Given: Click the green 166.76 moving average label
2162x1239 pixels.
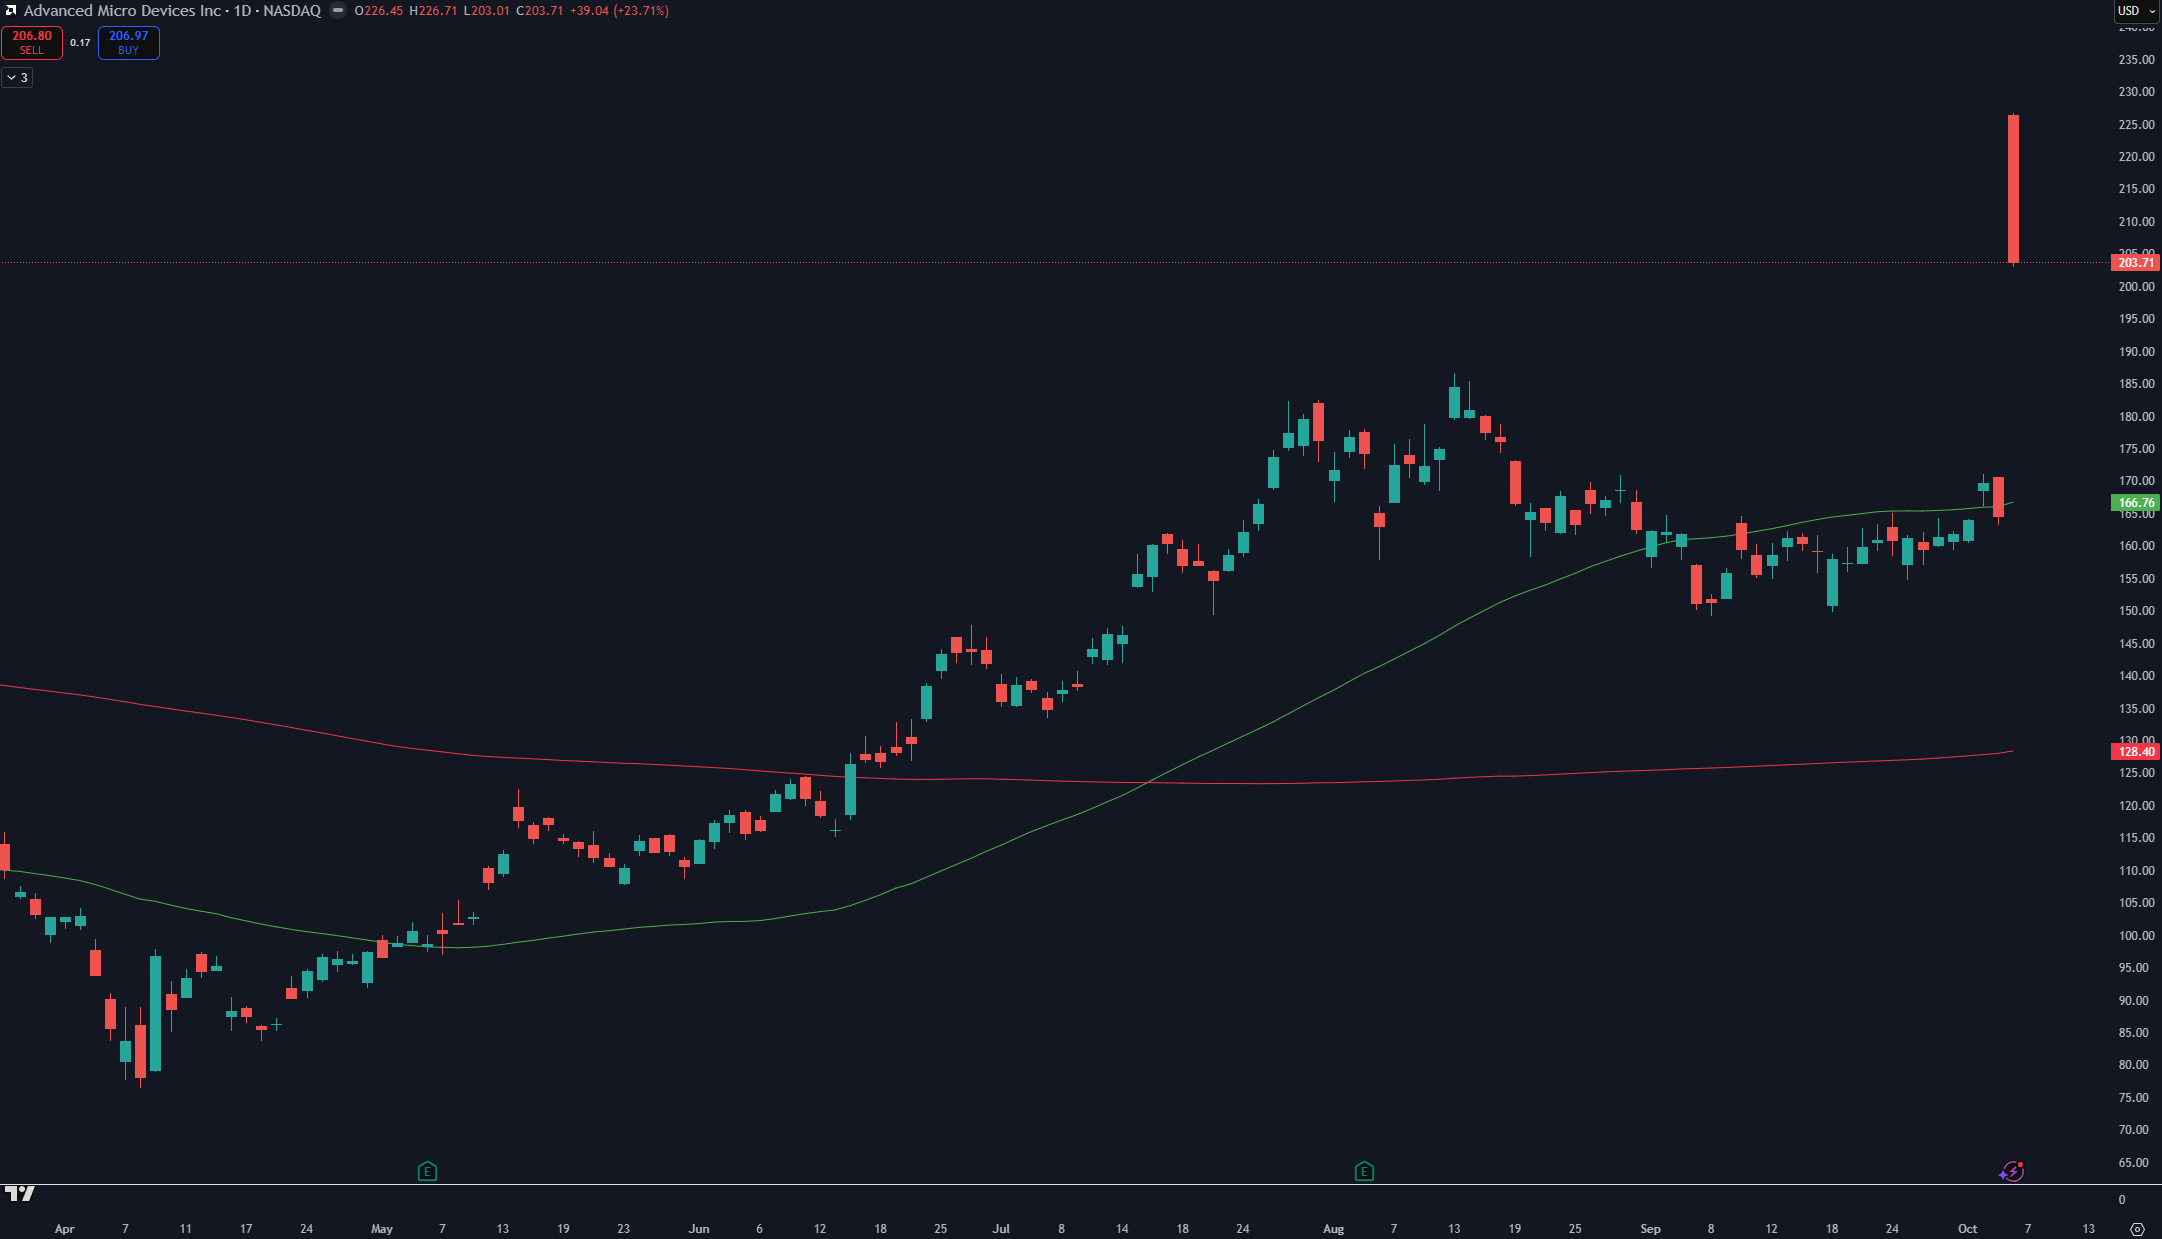Looking at the screenshot, I should pyautogui.click(x=2135, y=503).
